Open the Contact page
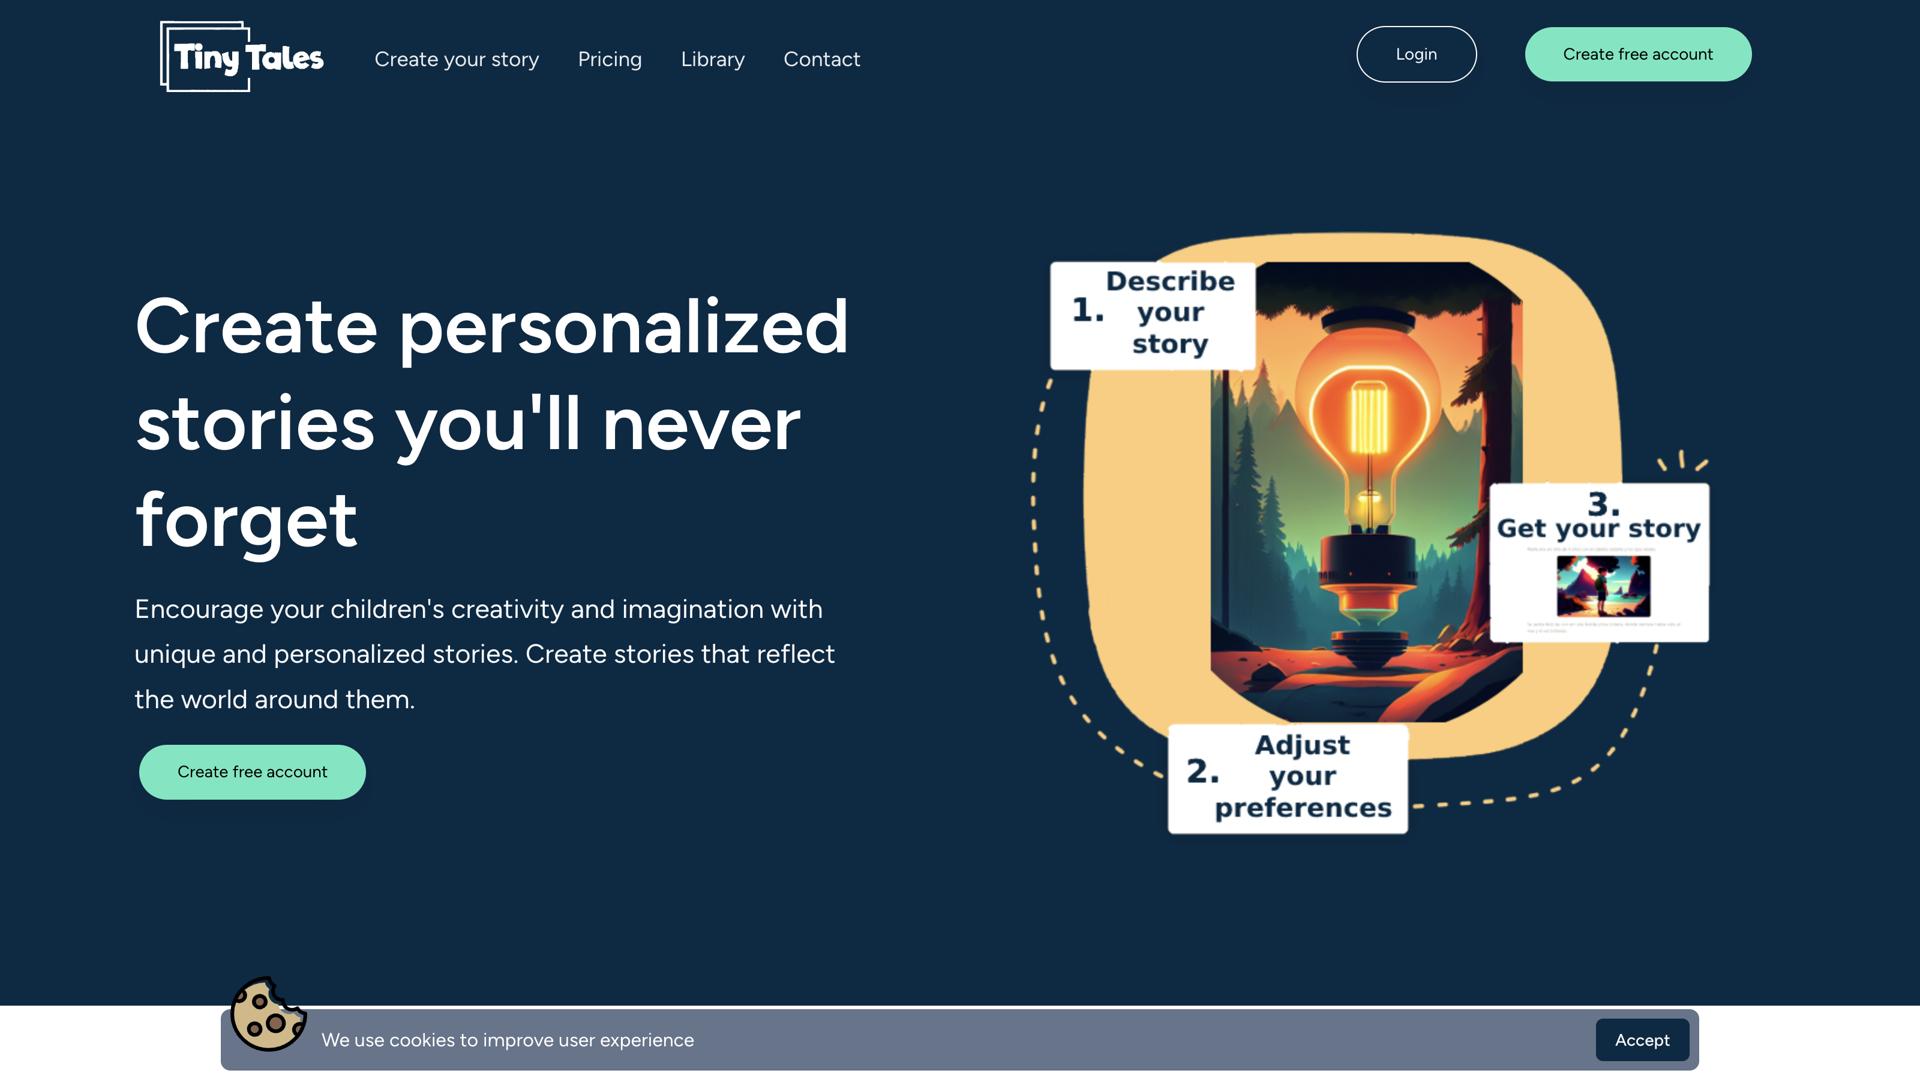Viewport: 1920px width, 1080px height. click(x=822, y=59)
